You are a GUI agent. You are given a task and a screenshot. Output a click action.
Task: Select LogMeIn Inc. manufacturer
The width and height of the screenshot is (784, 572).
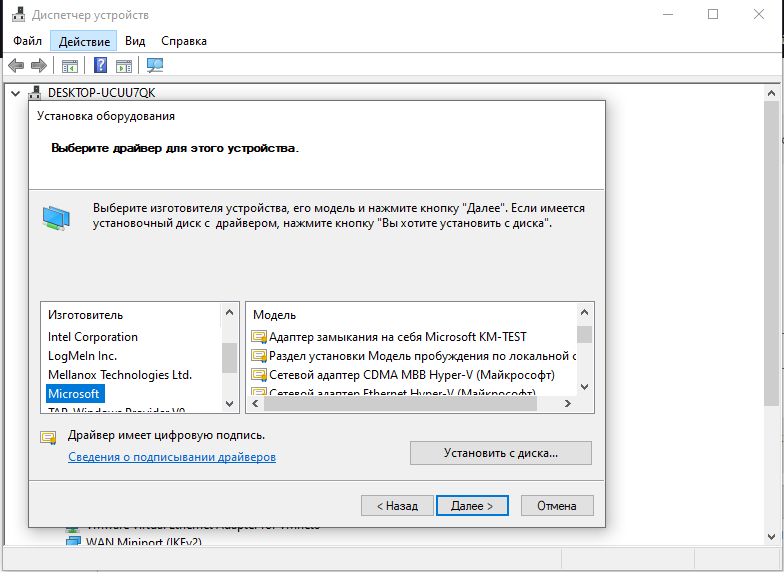82,356
